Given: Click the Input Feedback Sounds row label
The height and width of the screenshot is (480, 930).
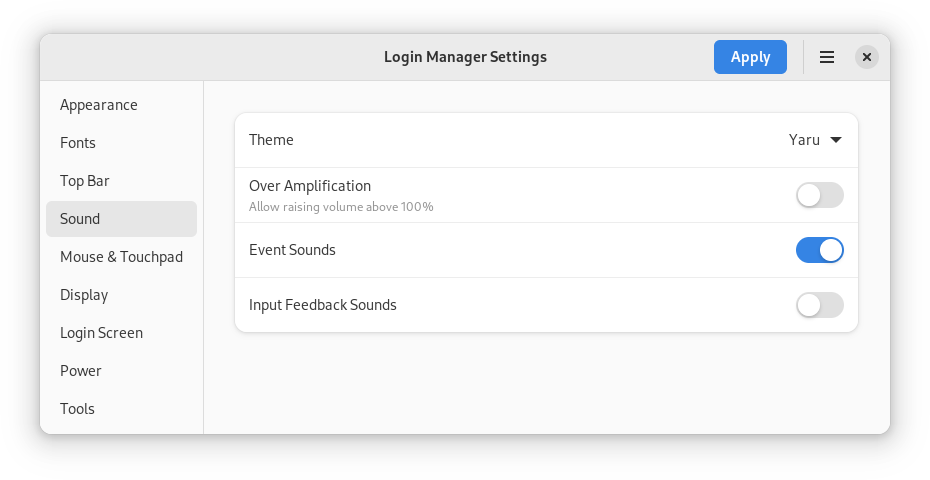Looking at the screenshot, I should (323, 305).
